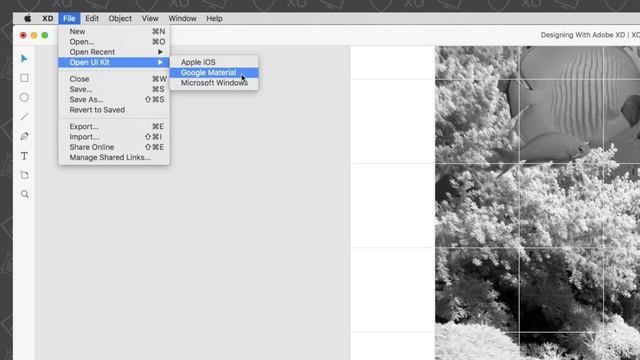Select the Artboard tool
The image size is (640, 360).
tap(24, 175)
